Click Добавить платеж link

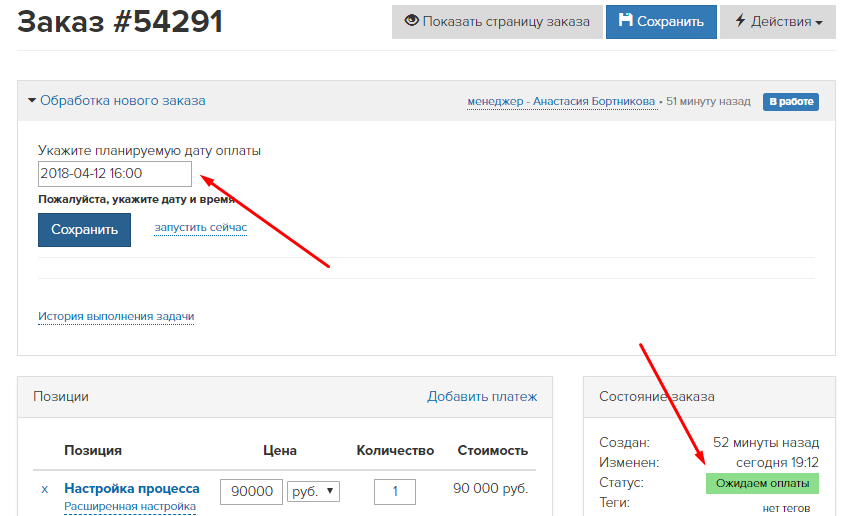point(482,397)
